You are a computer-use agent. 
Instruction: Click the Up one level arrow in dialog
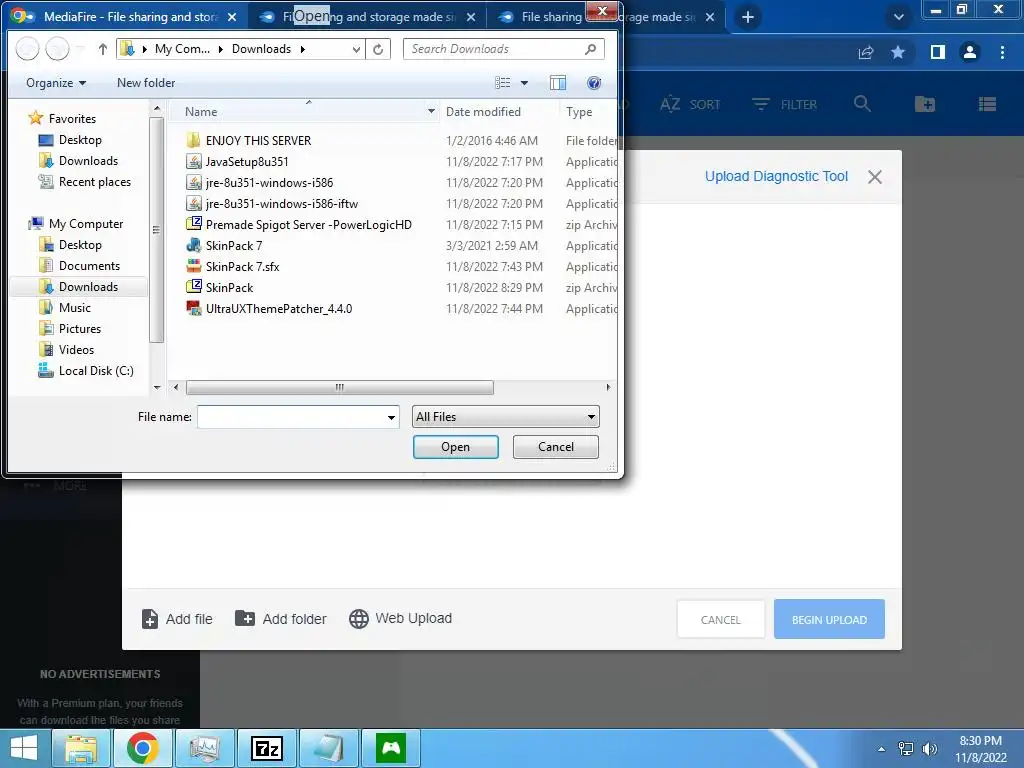103,49
